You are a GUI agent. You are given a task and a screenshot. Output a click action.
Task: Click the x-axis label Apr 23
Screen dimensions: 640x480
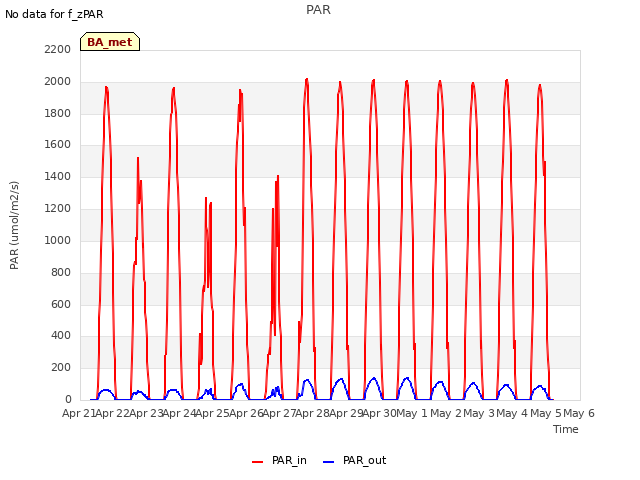point(146,413)
